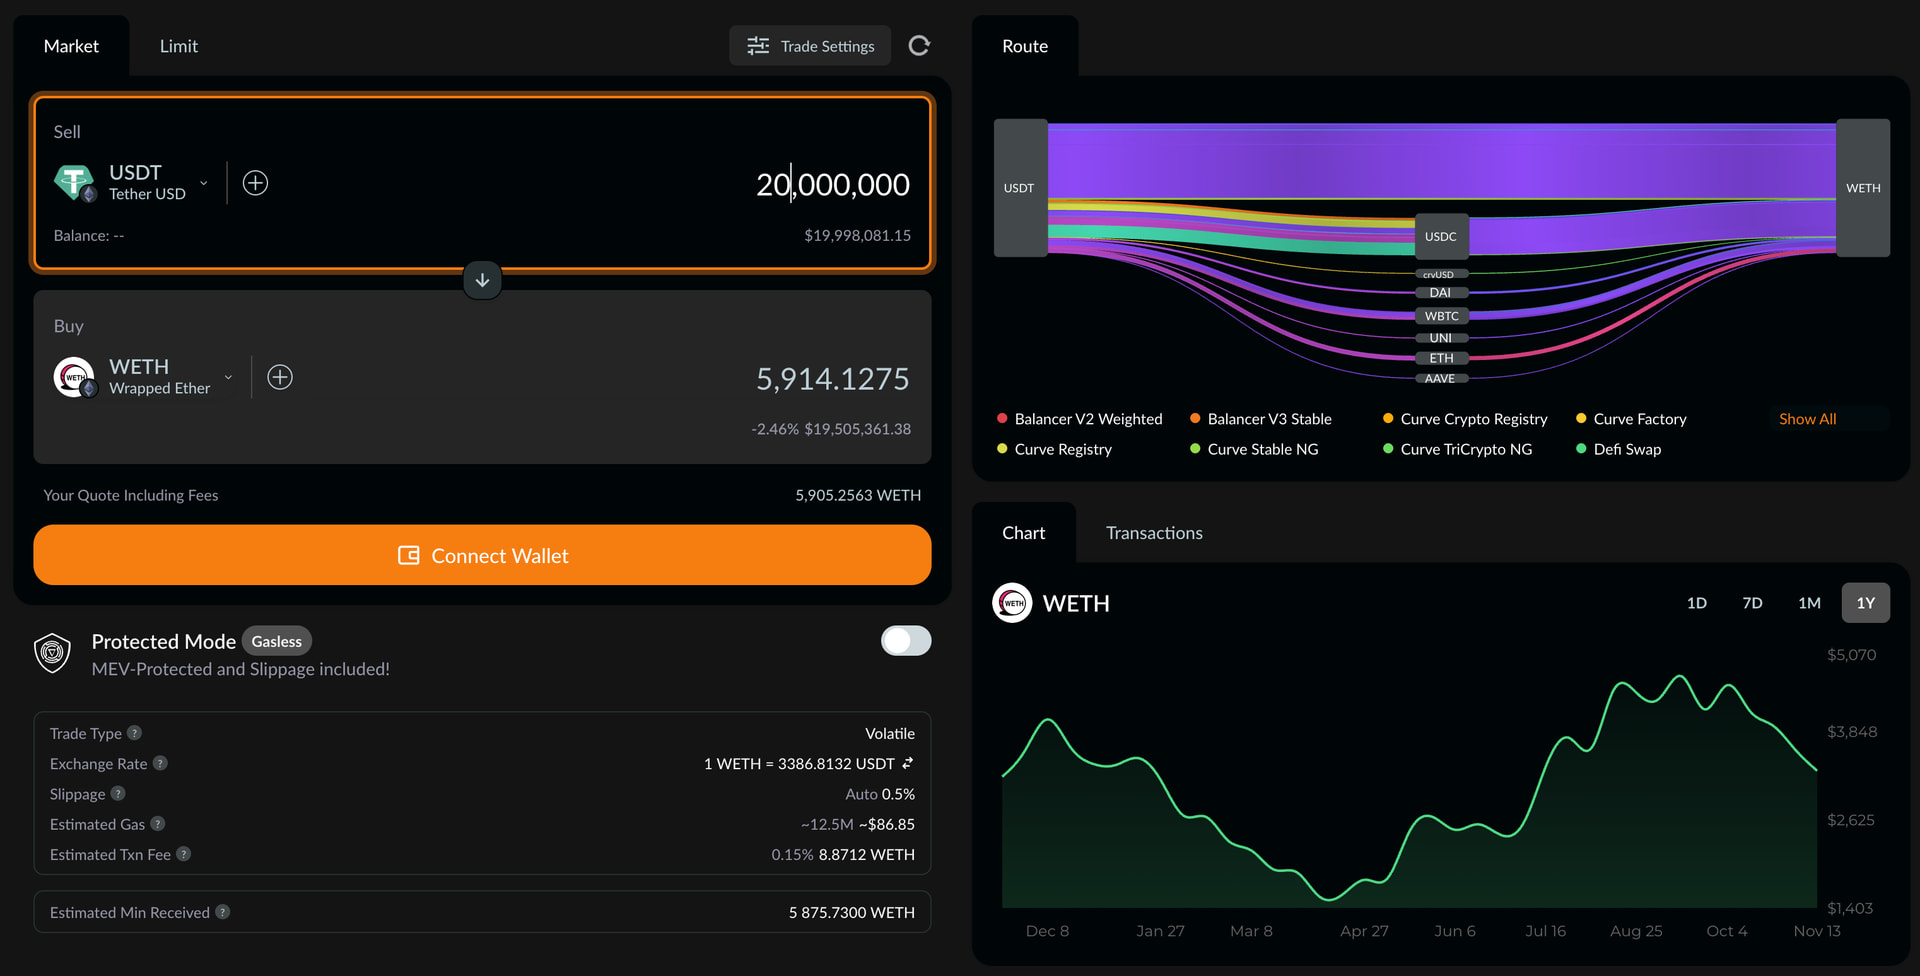The height and width of the screenshot is (976, 1920).
Task: Click the Gasless badge
Action: [277, 641]
